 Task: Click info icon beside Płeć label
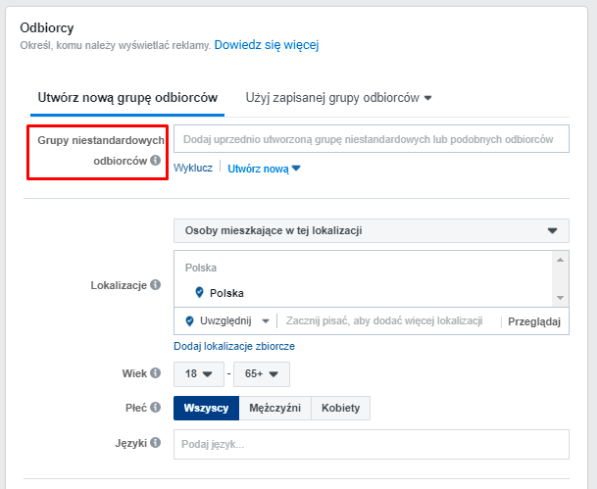[155, 408]
